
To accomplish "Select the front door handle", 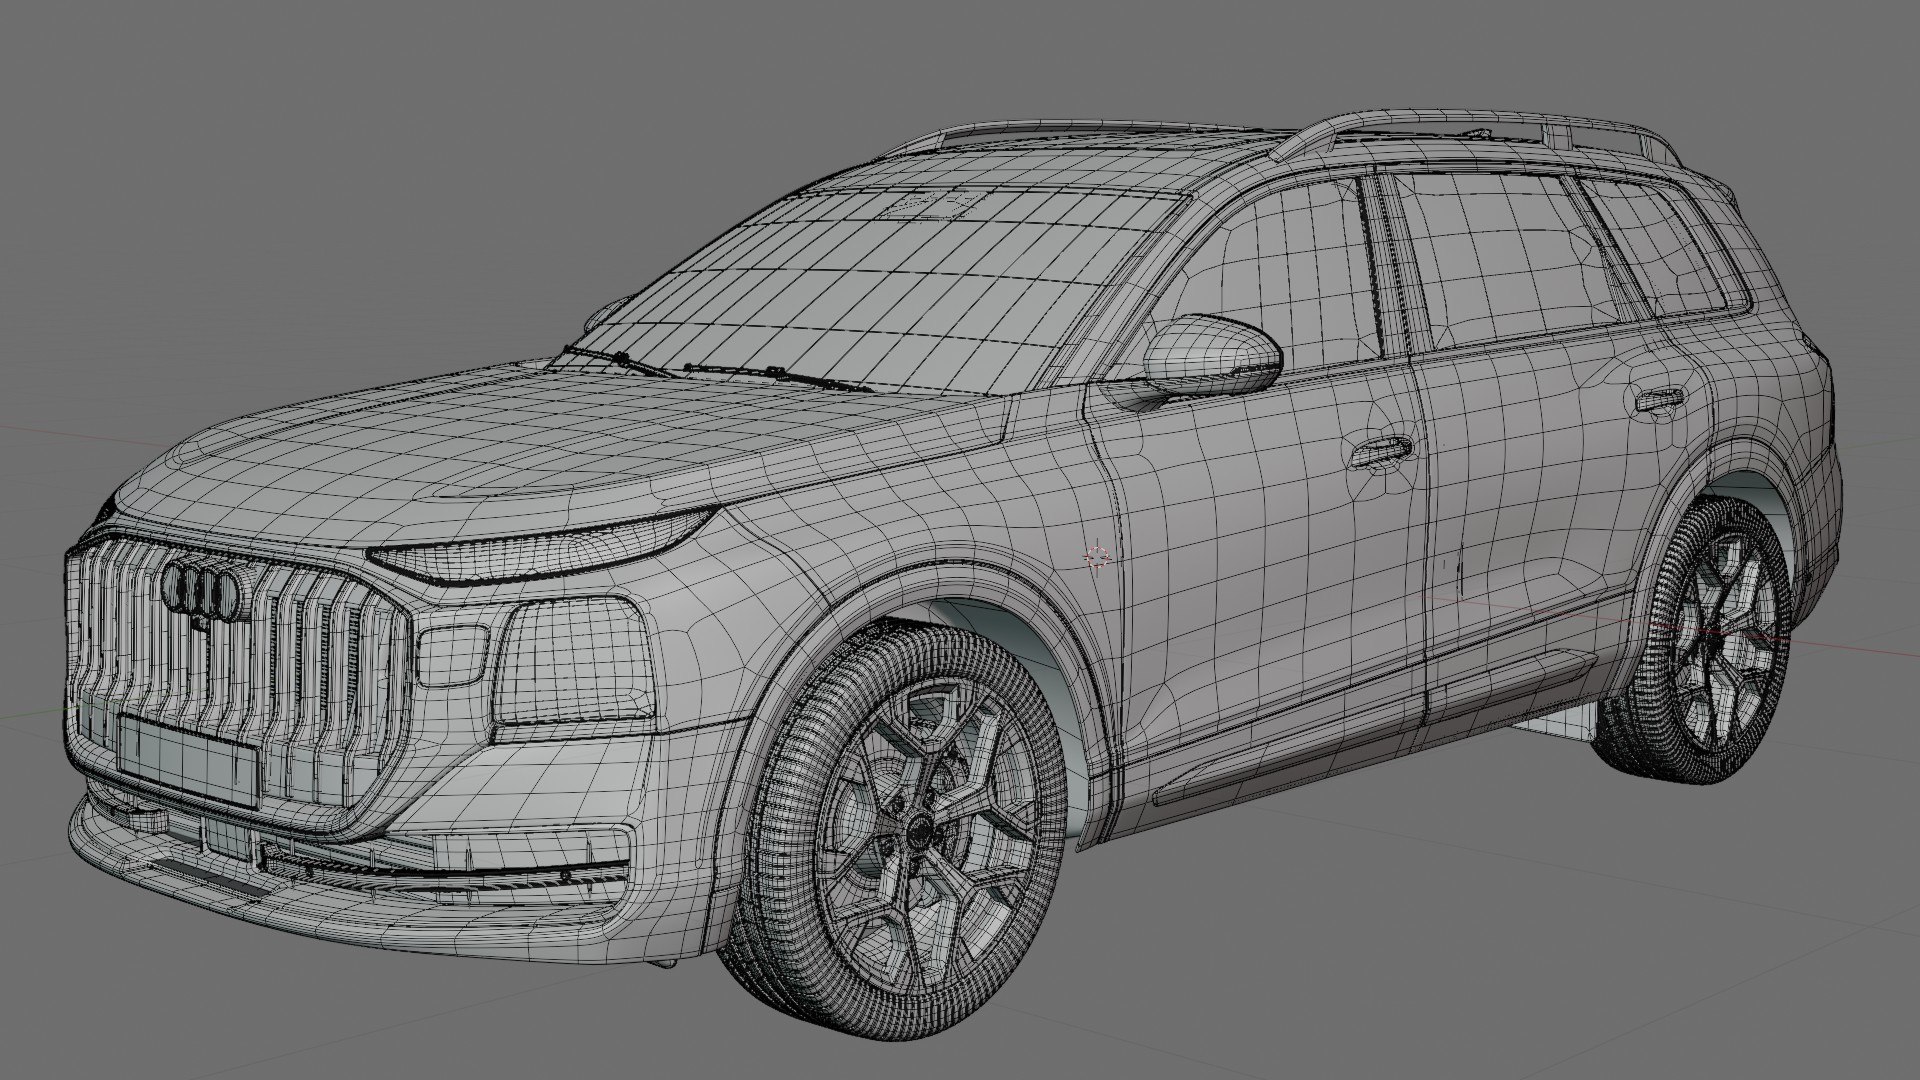I will (1380, 453).
